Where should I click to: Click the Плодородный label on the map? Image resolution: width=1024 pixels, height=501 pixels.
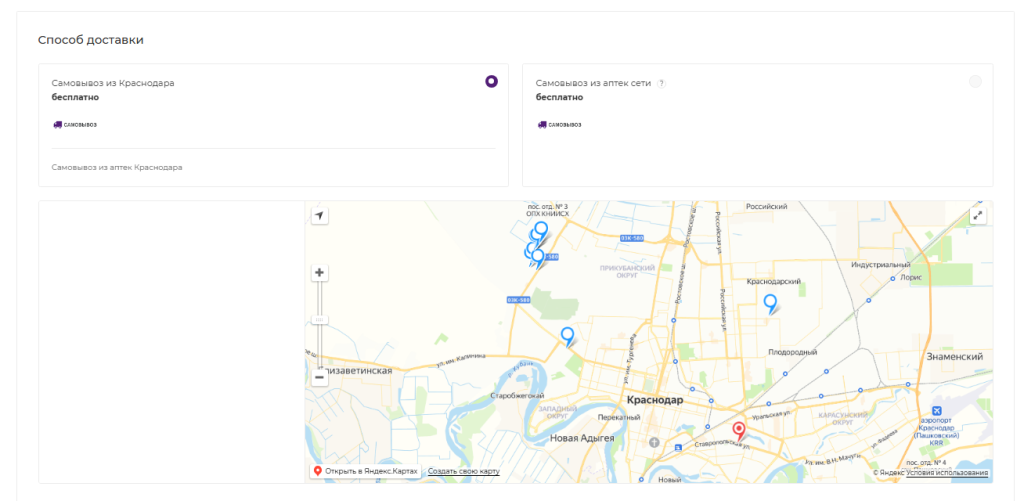[x=792, y=351]
